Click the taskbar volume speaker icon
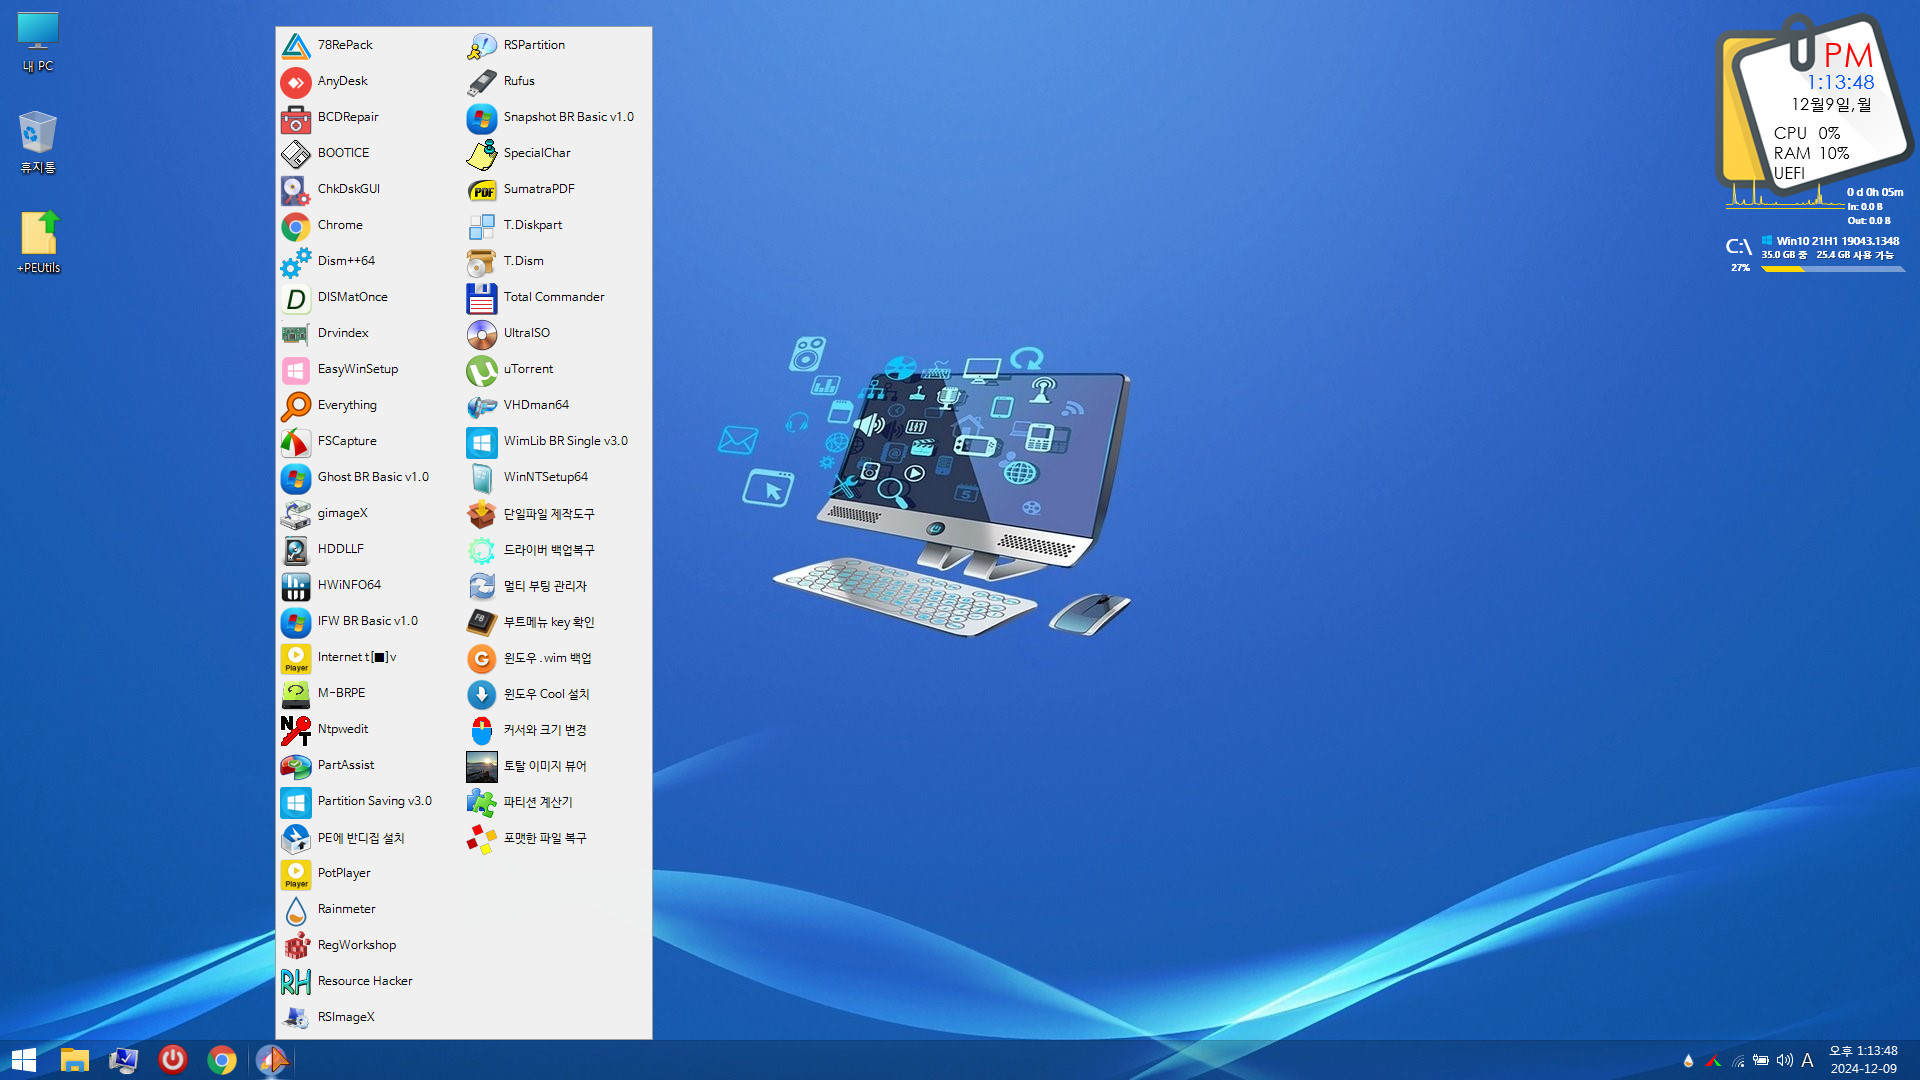The width and height of the screenshot is (1920, 1080). point(1785,1061)
